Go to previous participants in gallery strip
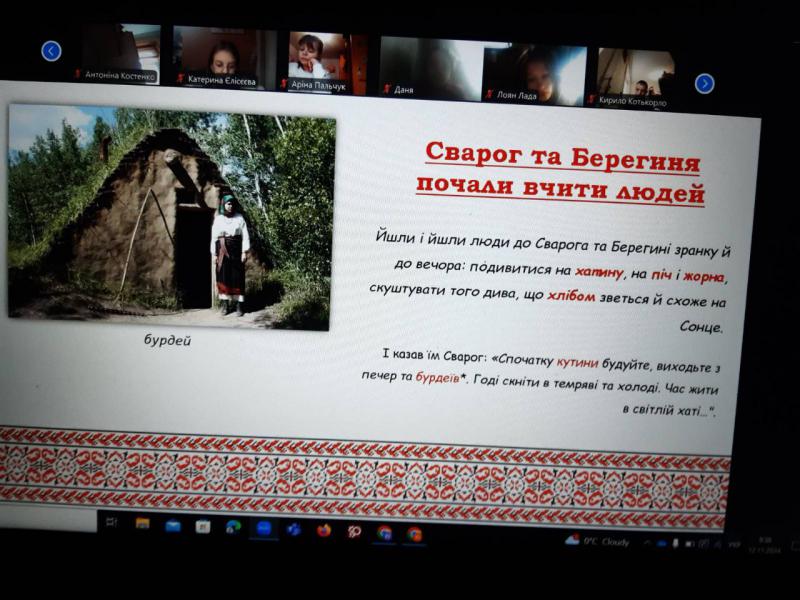This screenshot has height=600, width=800. click(x=51, y=51)
